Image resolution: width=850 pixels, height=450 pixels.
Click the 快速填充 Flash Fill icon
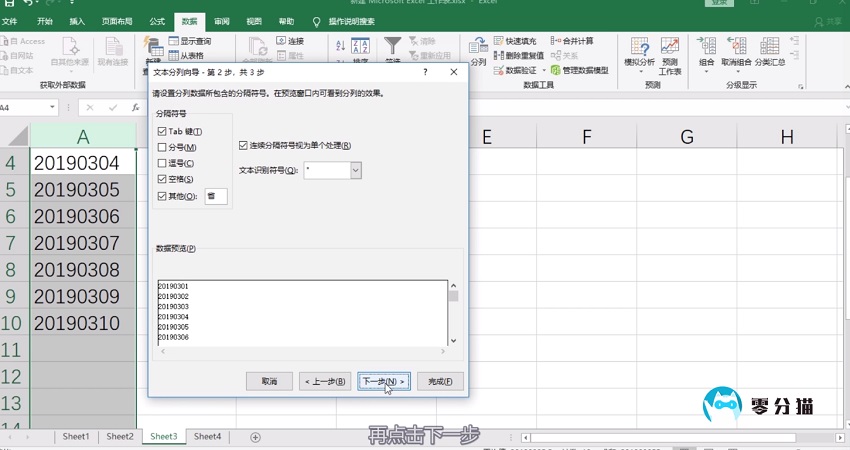(499, 41)
